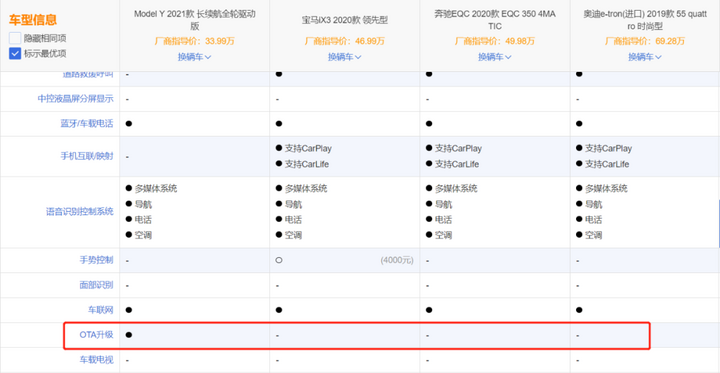The width and height of the screenshot is (720, 373).
Task: Click the 车载电视 row label
Action: 96,359
